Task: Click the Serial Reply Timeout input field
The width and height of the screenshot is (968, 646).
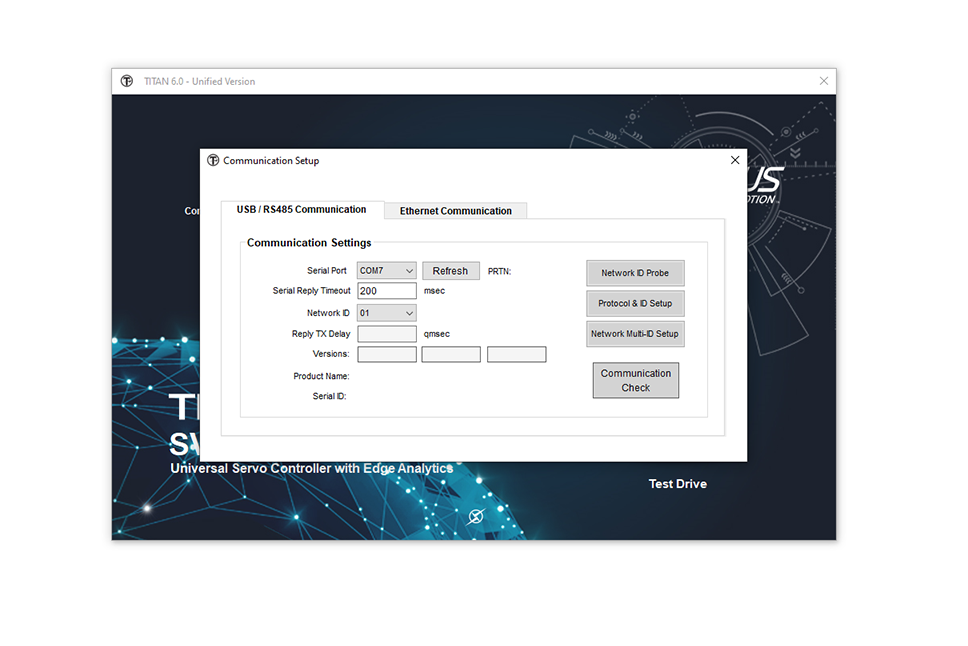Action: point(386,291)
